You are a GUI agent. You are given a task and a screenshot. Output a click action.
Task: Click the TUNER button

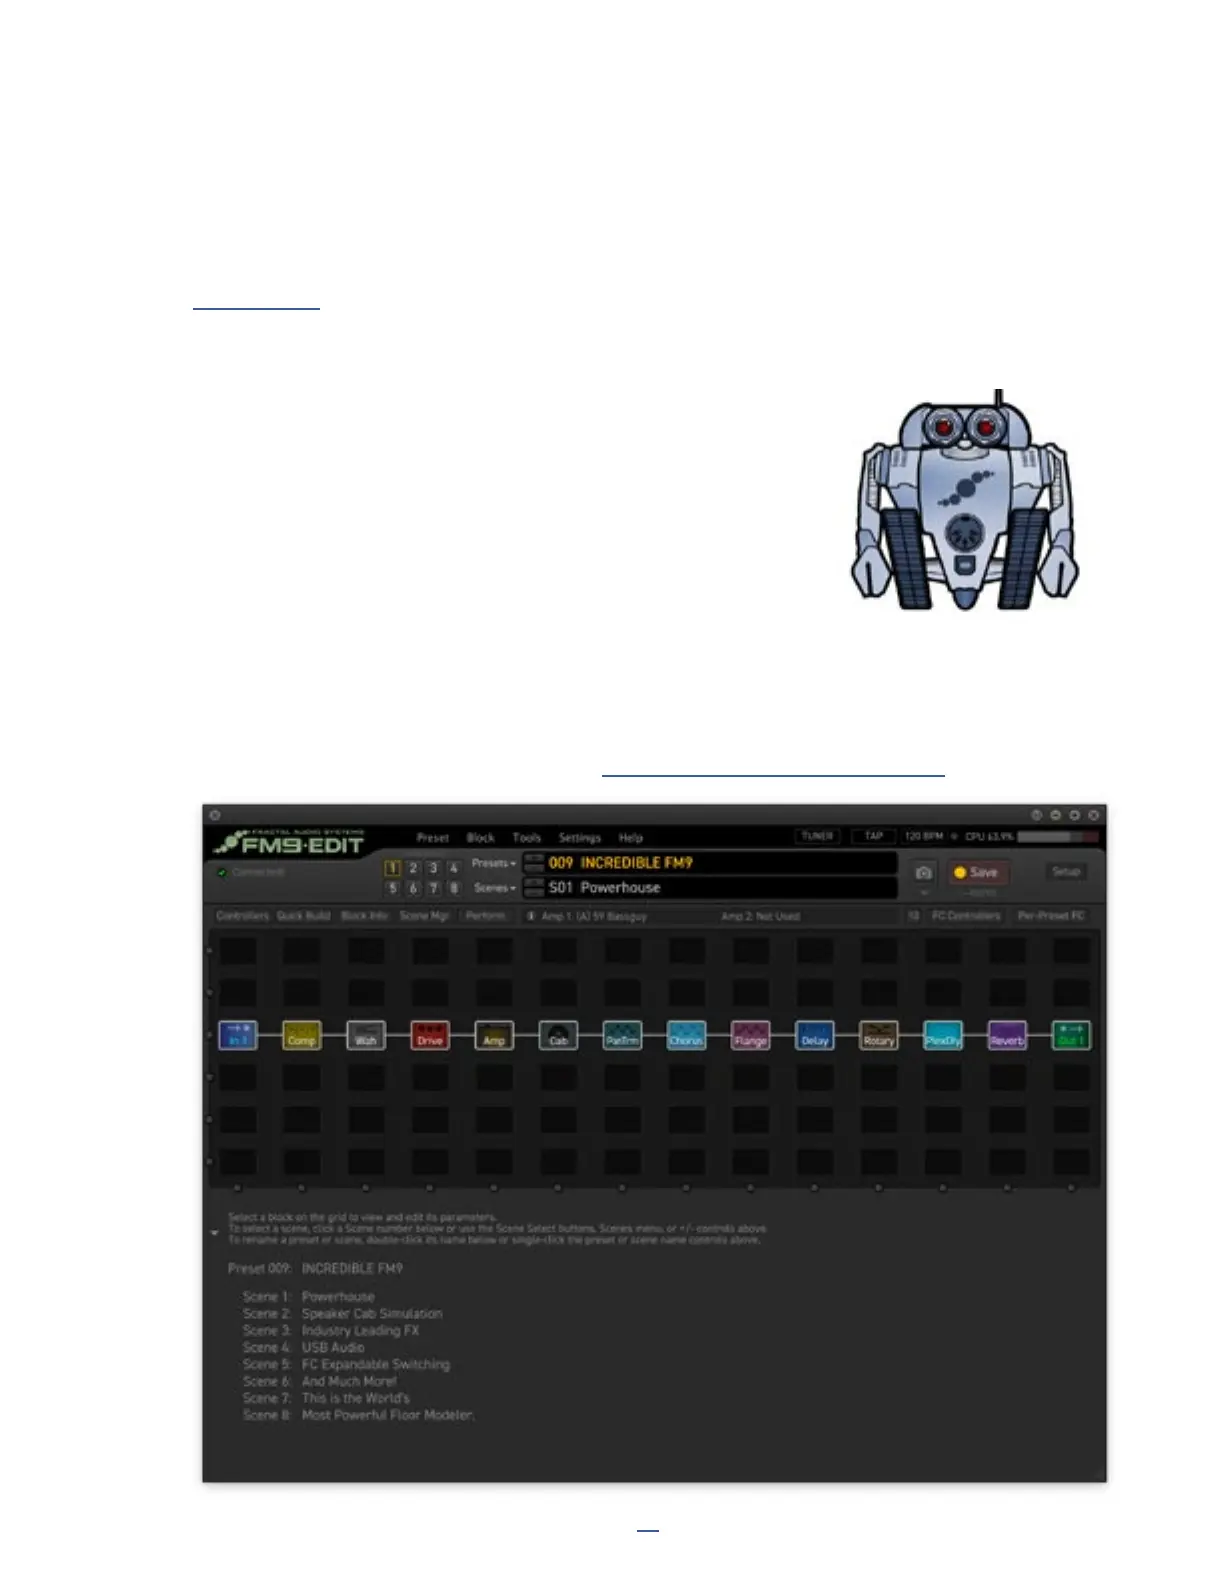pos(818,836)
